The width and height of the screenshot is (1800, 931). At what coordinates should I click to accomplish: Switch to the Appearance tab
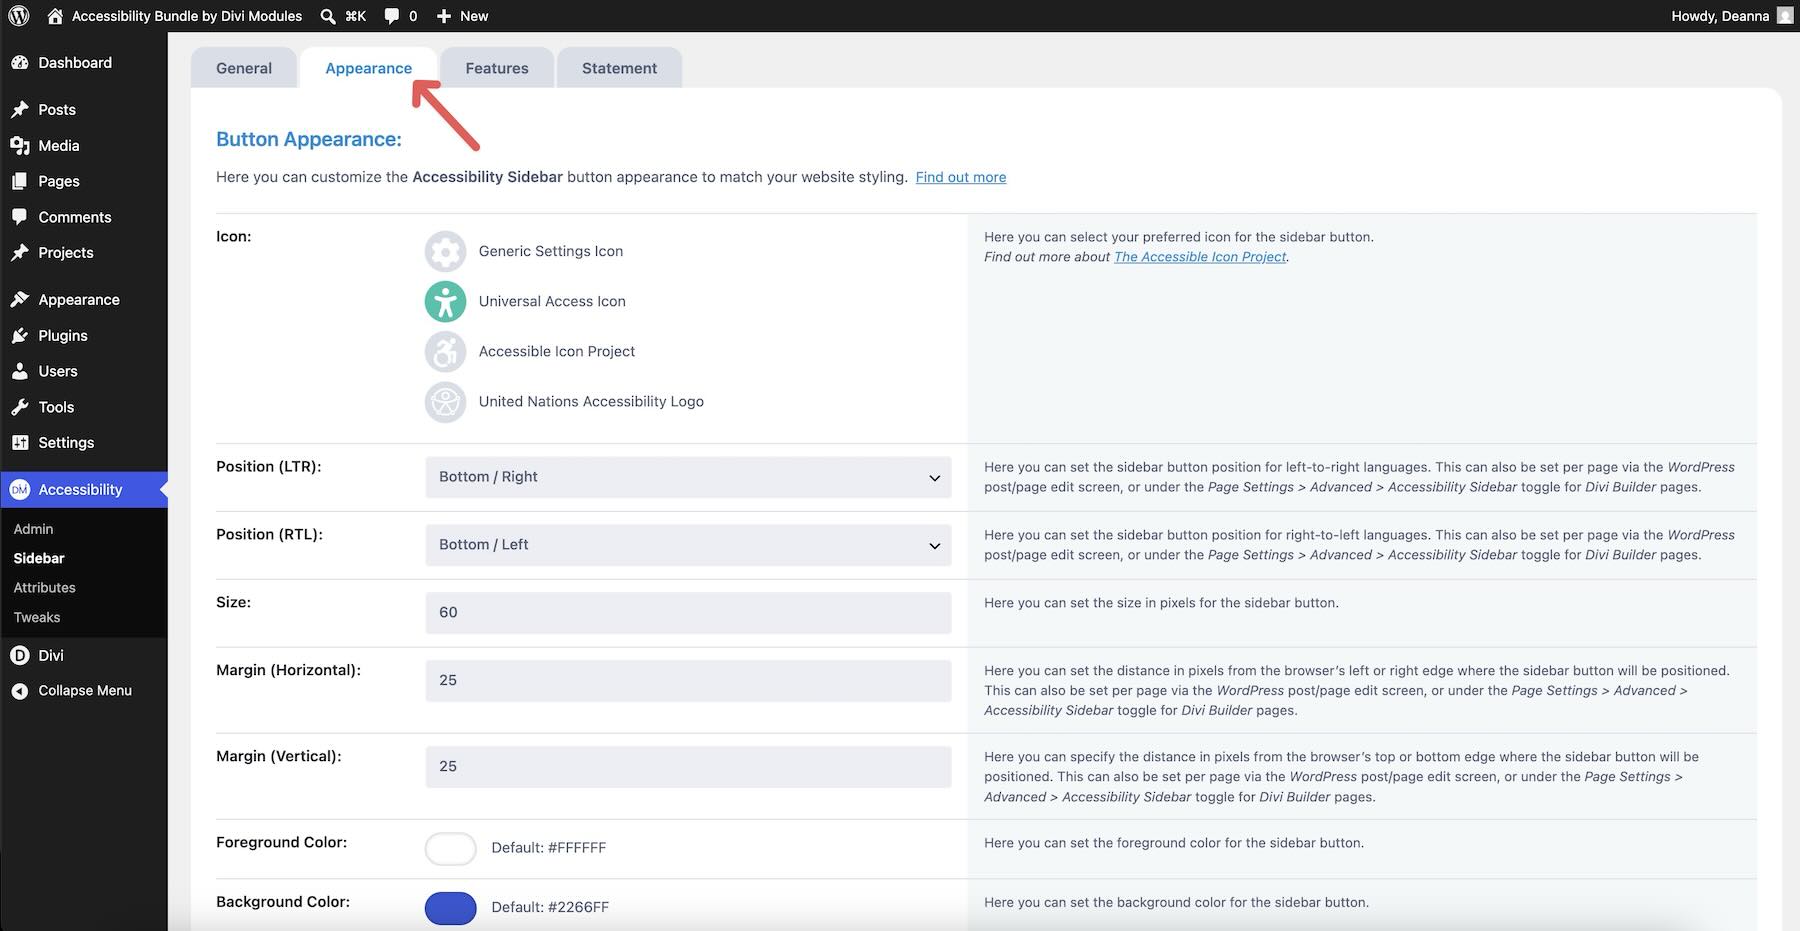[x=368, y=68]
